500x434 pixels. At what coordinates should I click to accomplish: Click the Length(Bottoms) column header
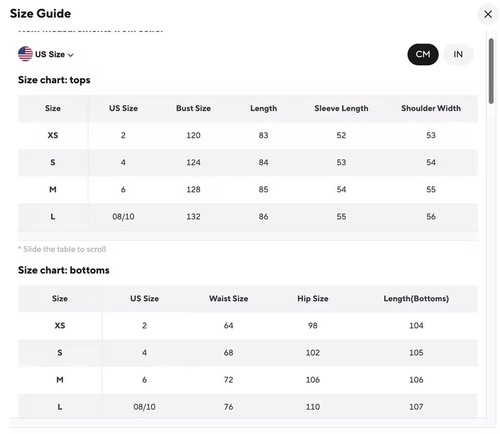tap(416, 299)
